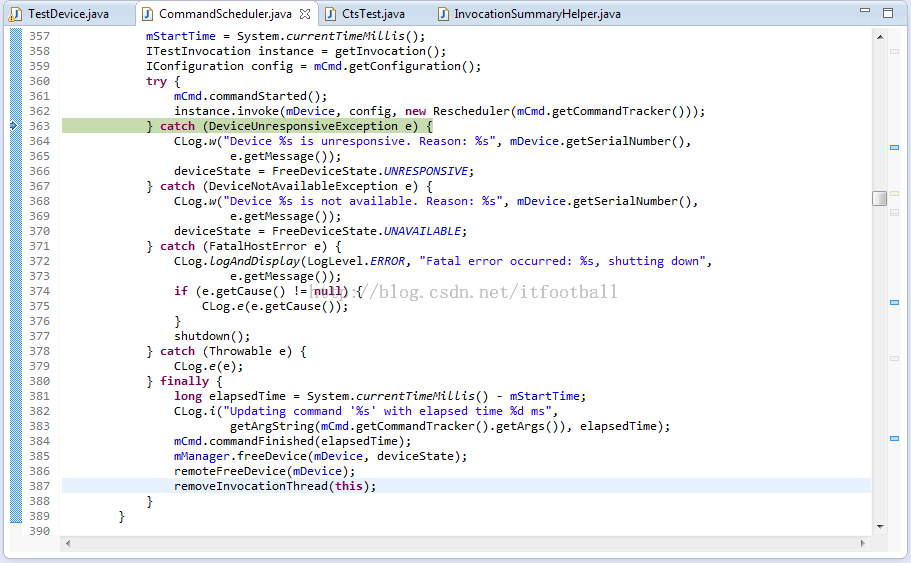Click on 'Rescheduler' in line 362
Screen dimensions: 911x563
[x=471, y=111]
